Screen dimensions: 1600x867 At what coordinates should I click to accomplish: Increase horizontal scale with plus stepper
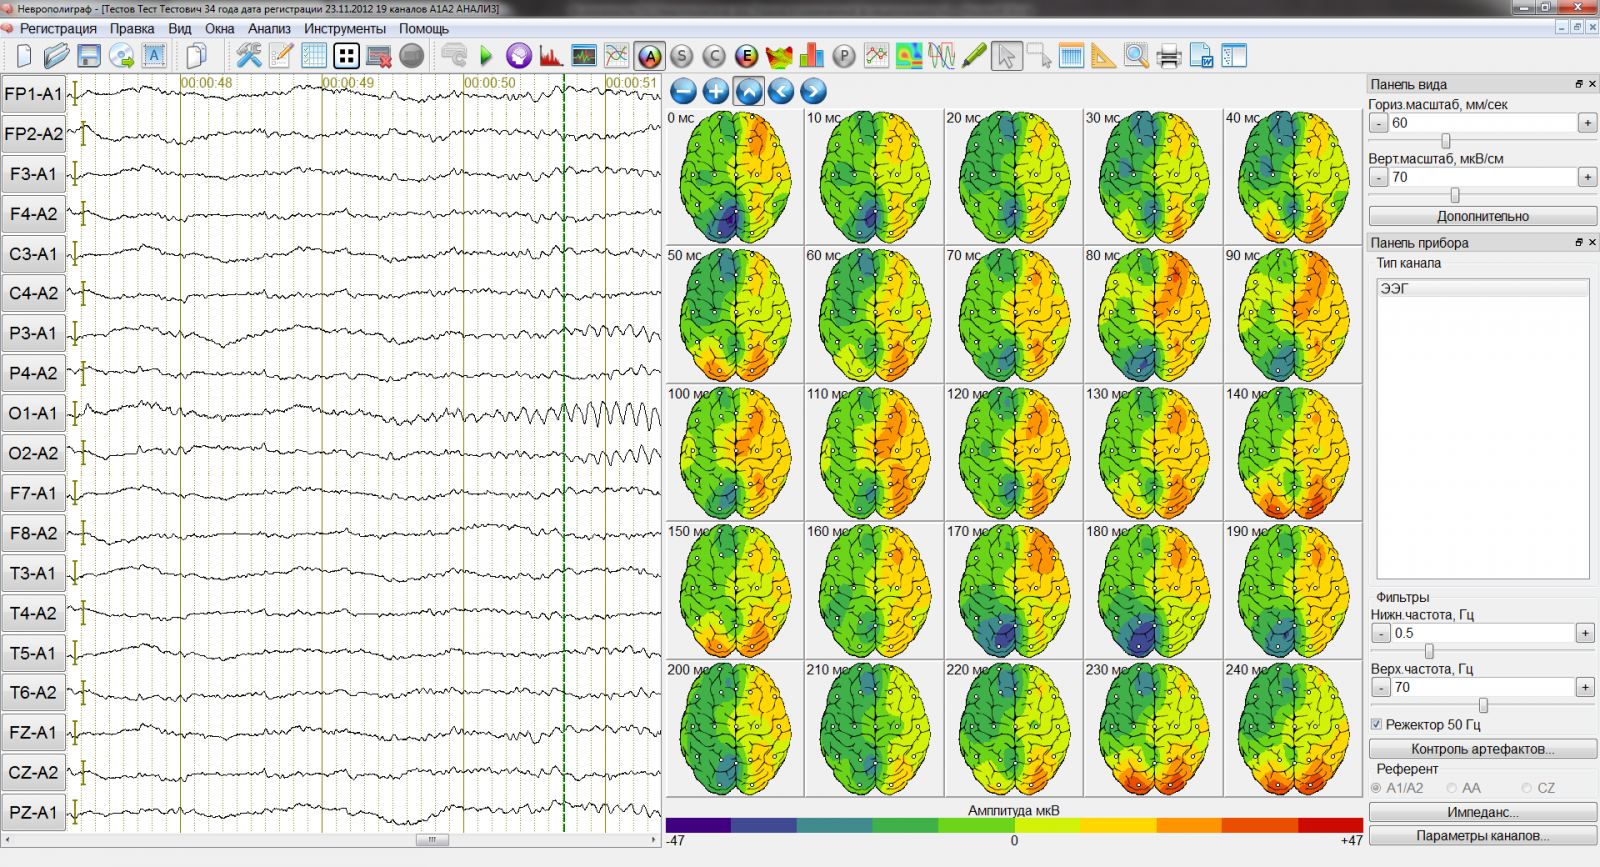click(x=1587, y=123)
